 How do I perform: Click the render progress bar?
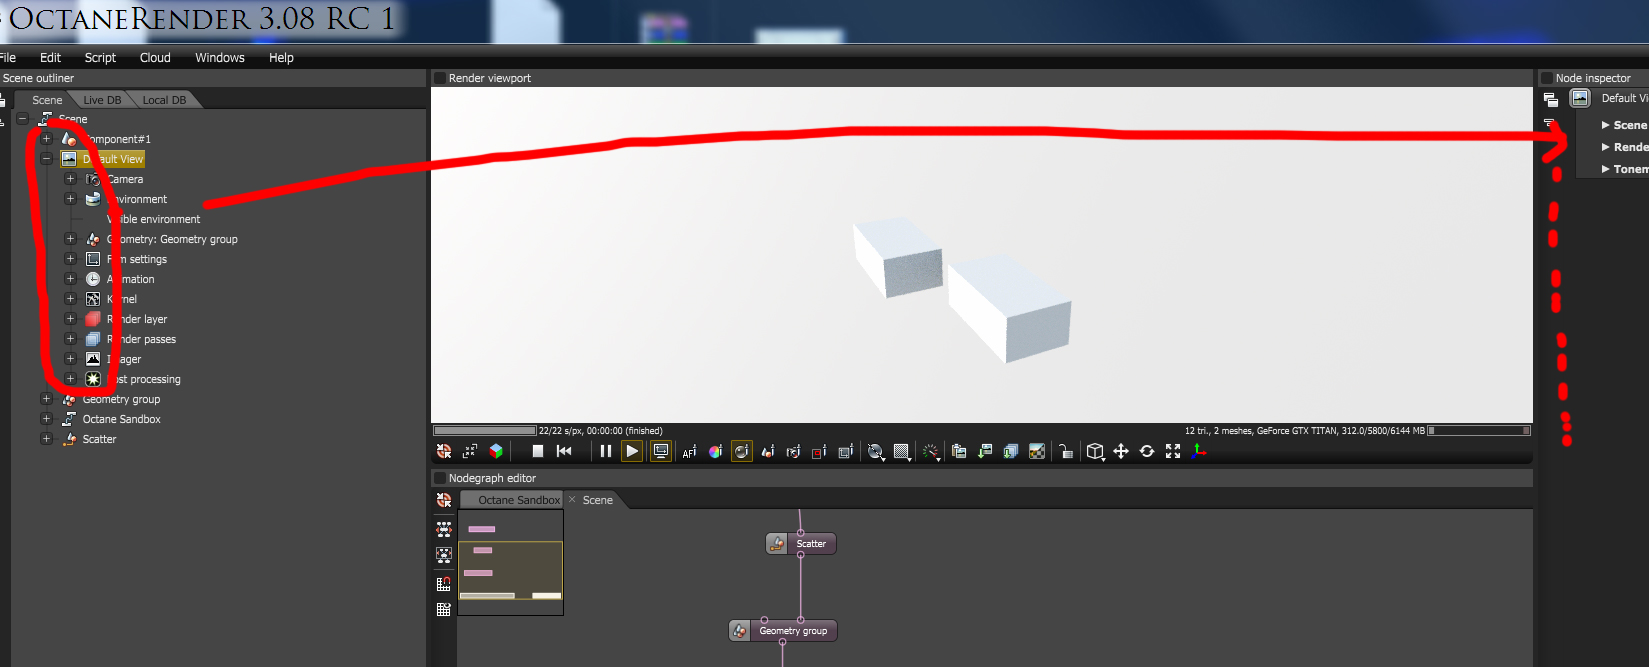tap(485, 431)
